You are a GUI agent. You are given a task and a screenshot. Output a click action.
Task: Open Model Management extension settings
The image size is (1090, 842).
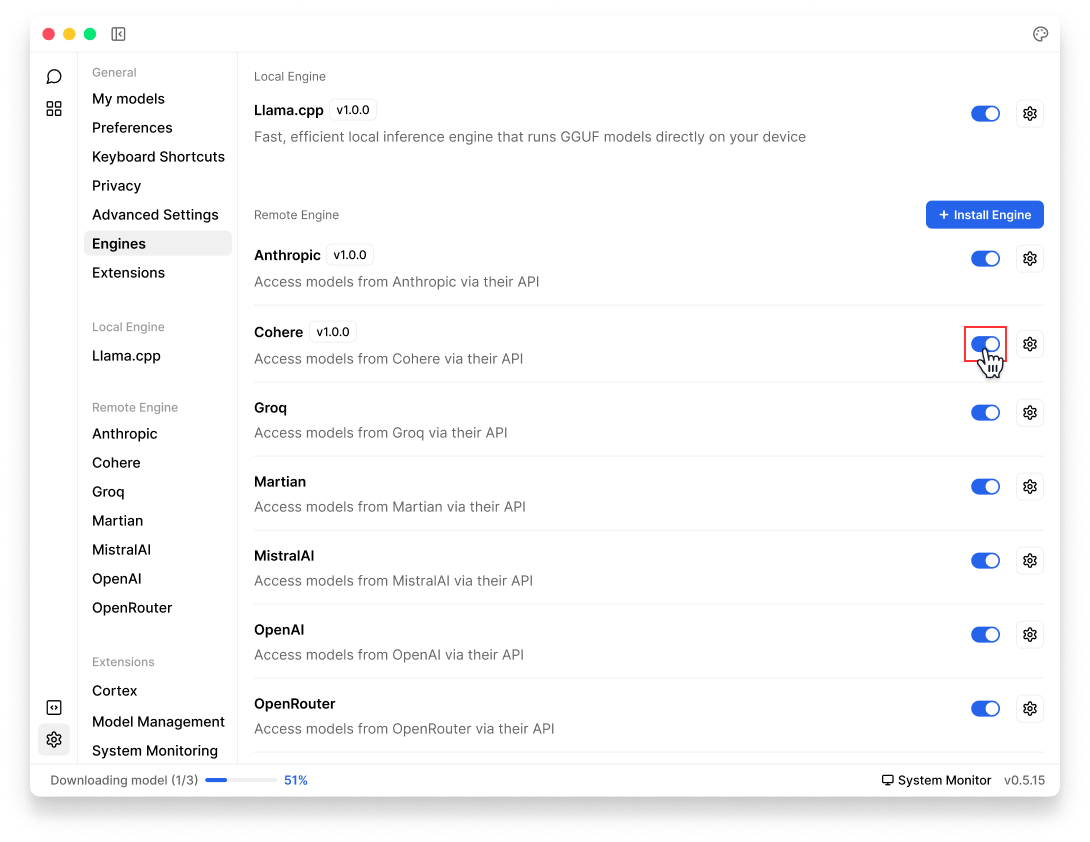tap(158, 722)
